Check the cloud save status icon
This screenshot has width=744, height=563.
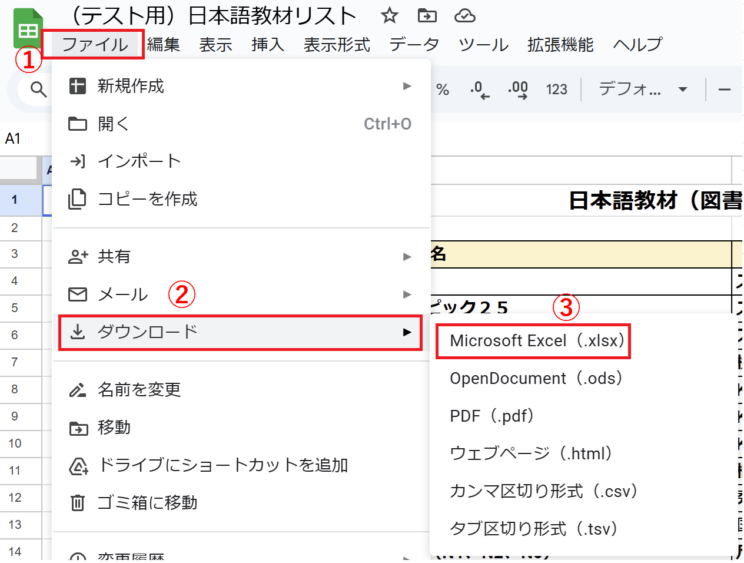tap(465, 16)
